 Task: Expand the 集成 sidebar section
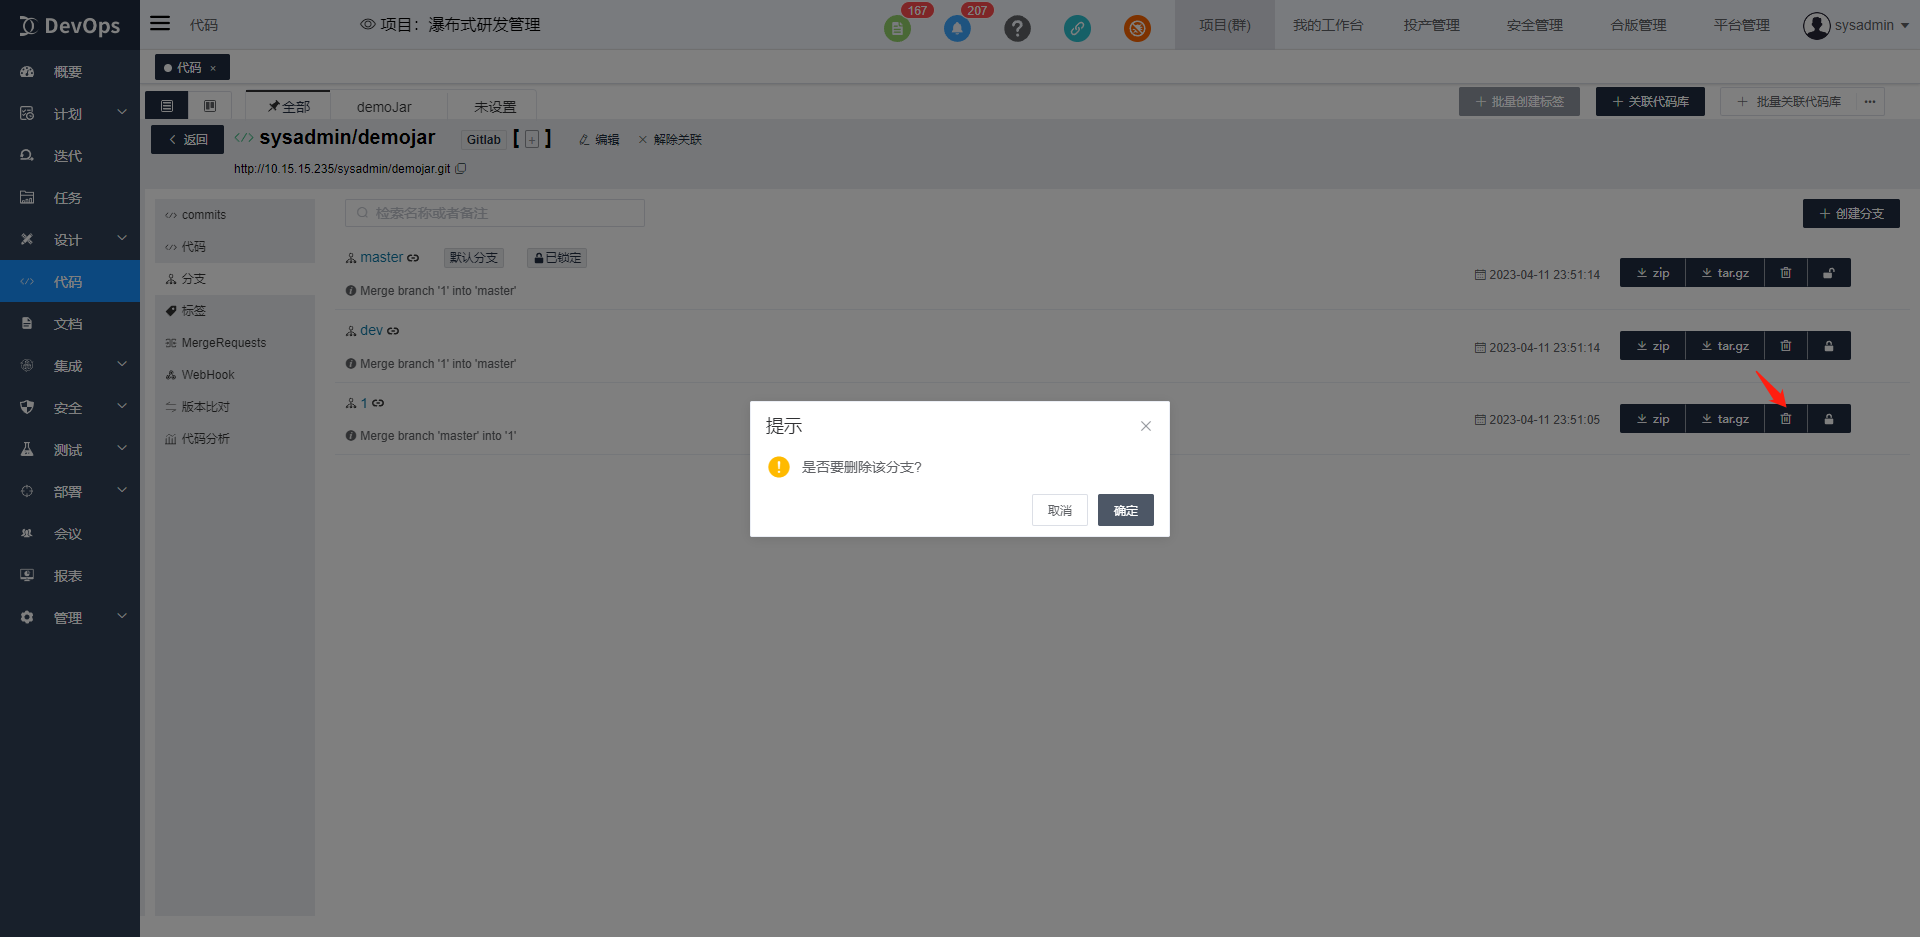(x=70, y=366)
